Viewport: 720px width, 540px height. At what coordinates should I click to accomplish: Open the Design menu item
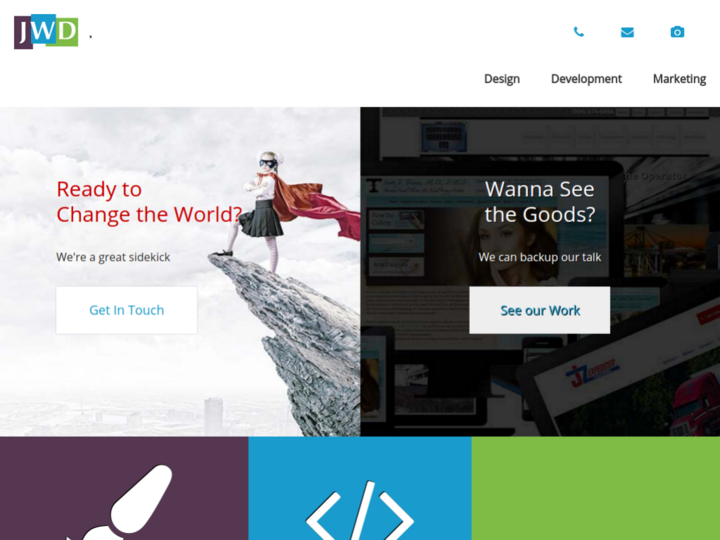point(502,79)
